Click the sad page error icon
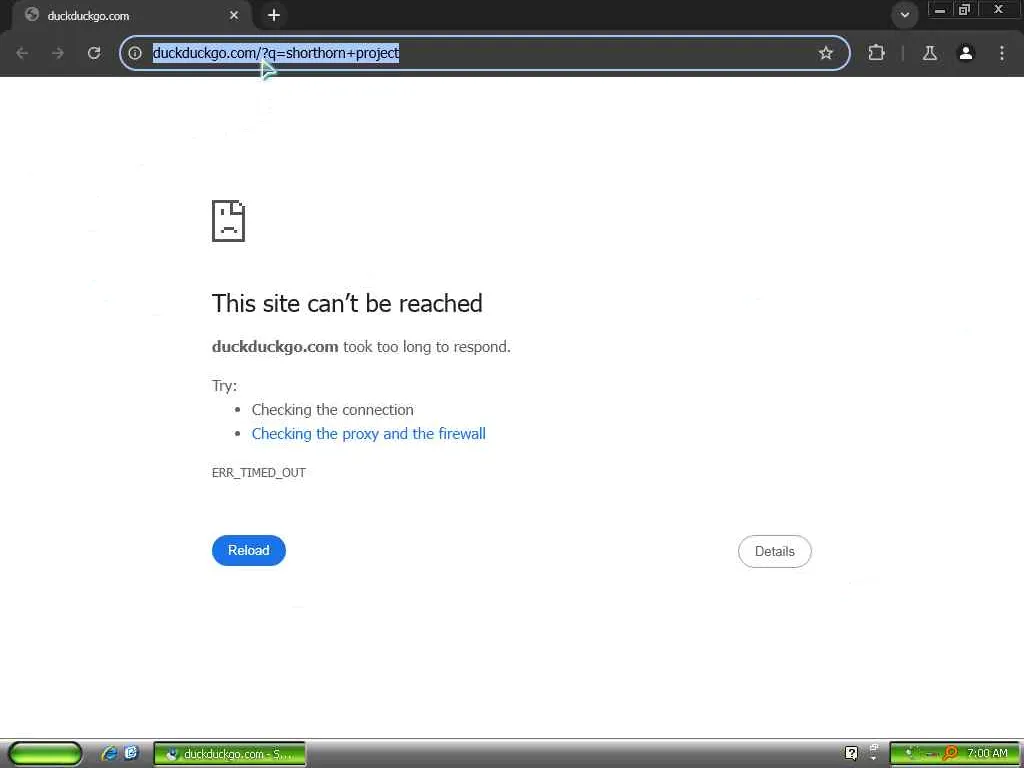Viewport: 1024px width, 768px height. pyautogui.click(x=229, y=221)
